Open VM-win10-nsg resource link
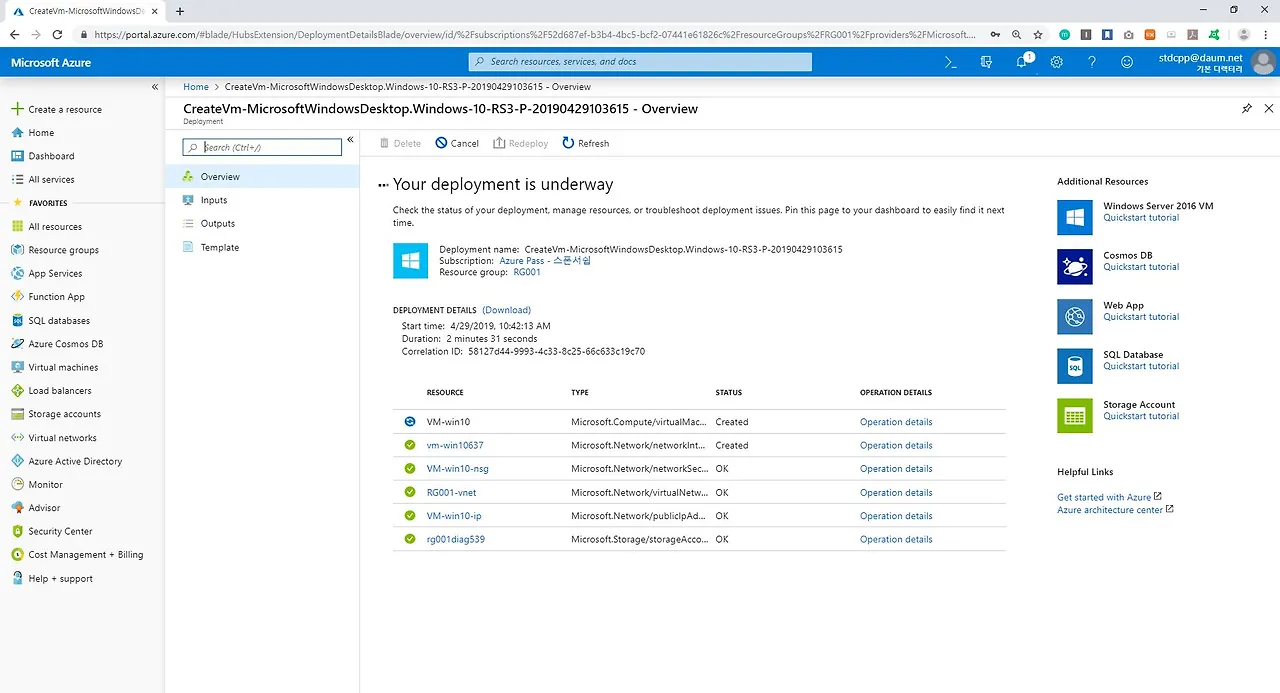 point(457,468)
